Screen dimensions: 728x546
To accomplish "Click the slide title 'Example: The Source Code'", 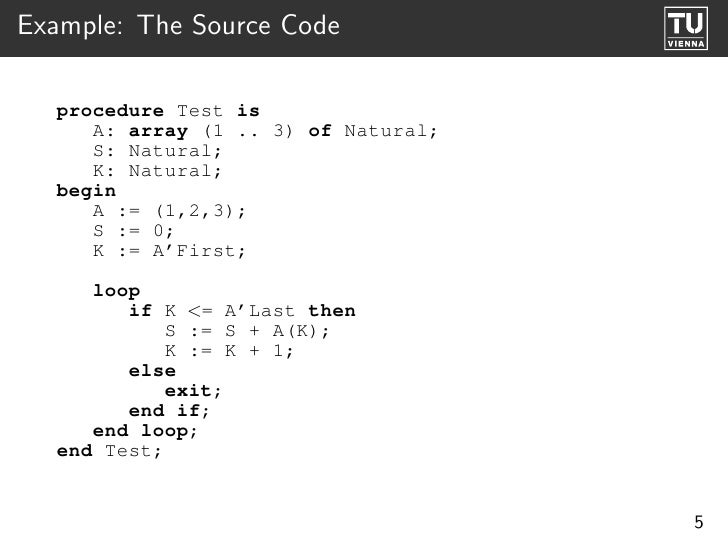I will coord(179,26).
